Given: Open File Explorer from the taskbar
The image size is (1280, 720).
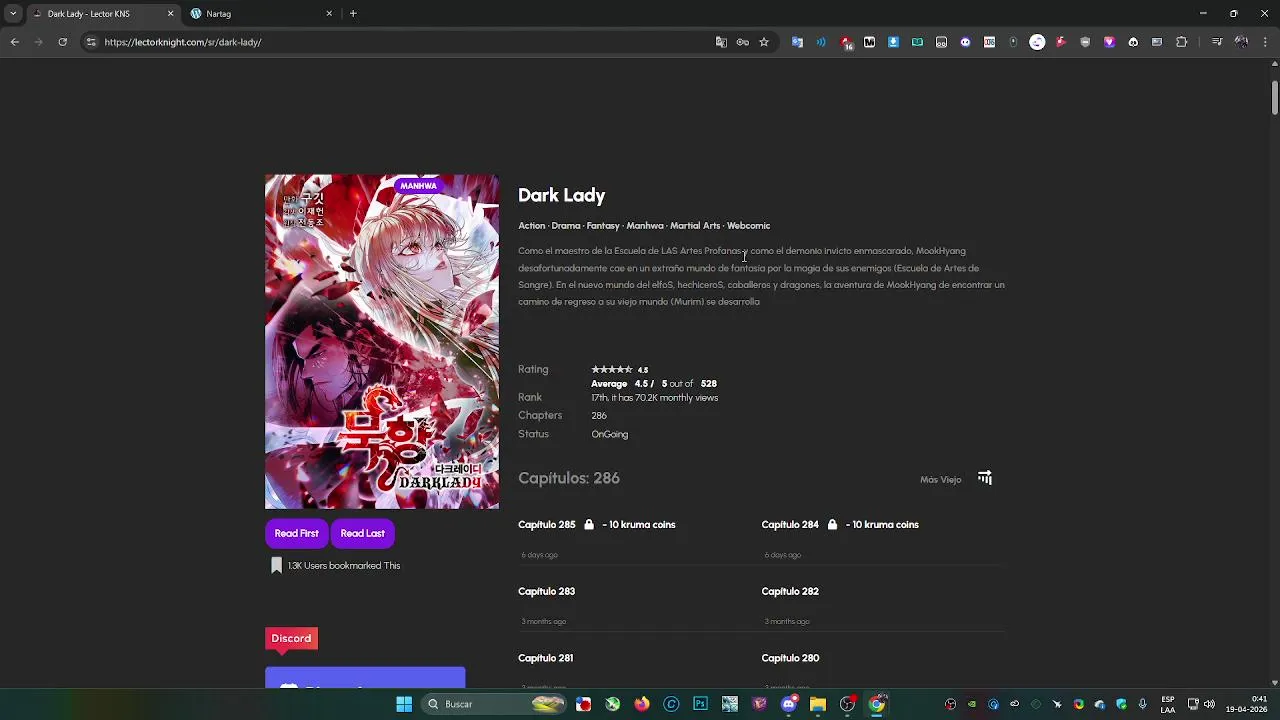Looking at the screenshot, I should point(818,704).
